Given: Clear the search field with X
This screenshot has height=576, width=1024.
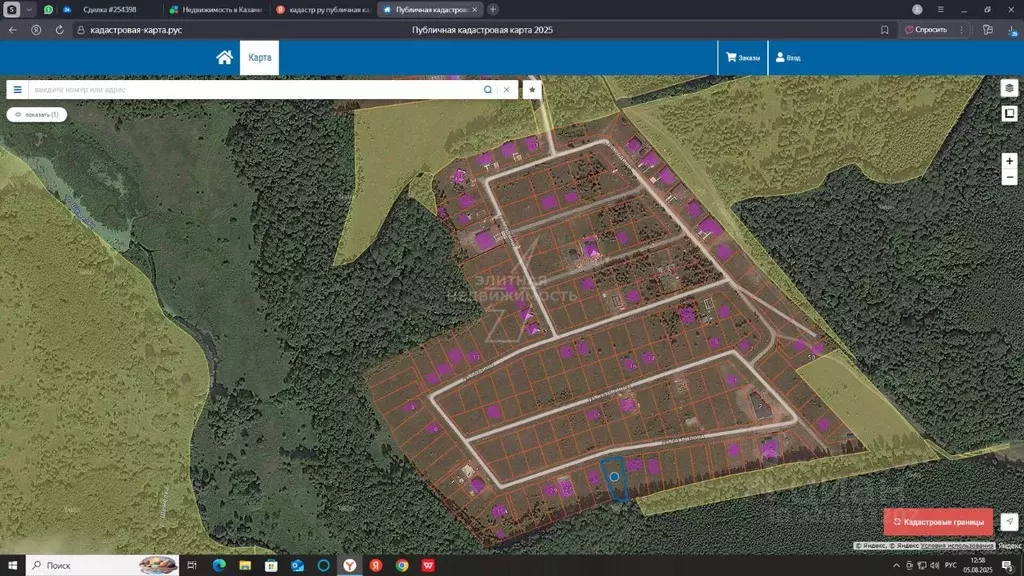Looking at the screenshot, I should (x=507, y=89).
